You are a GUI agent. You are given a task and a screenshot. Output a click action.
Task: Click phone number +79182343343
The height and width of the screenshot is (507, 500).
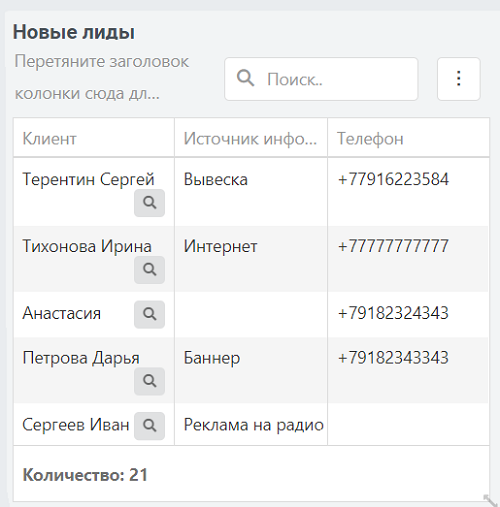click(x=393, y=358)
